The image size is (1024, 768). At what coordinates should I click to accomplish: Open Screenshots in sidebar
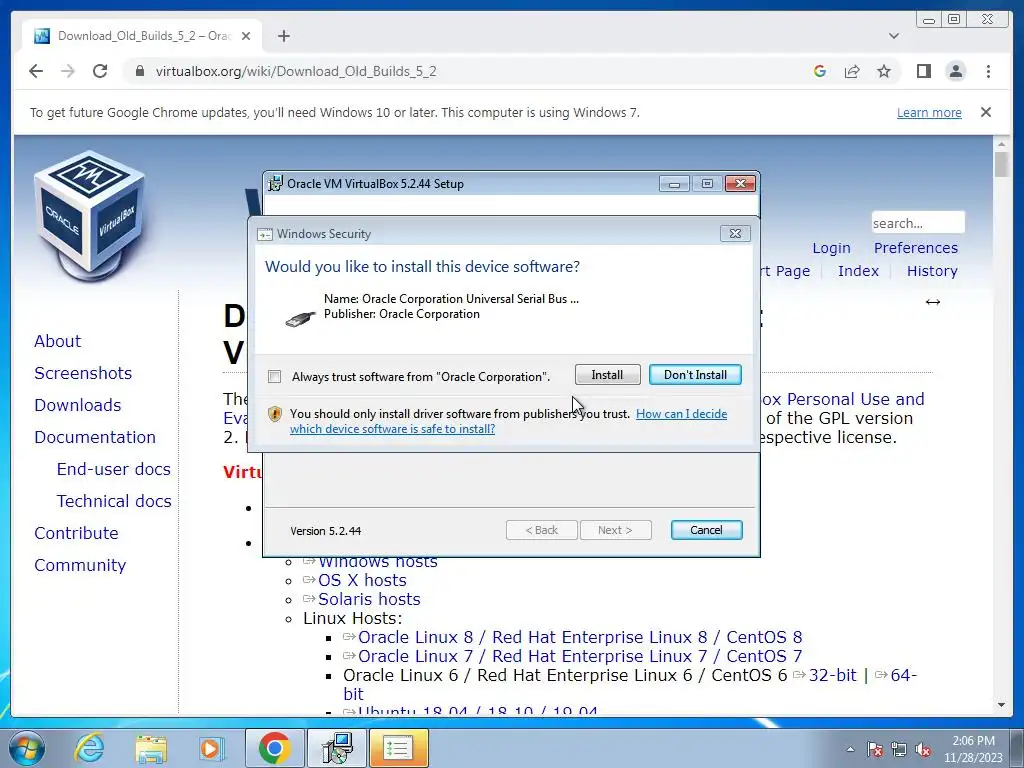(x=83, y=373)
